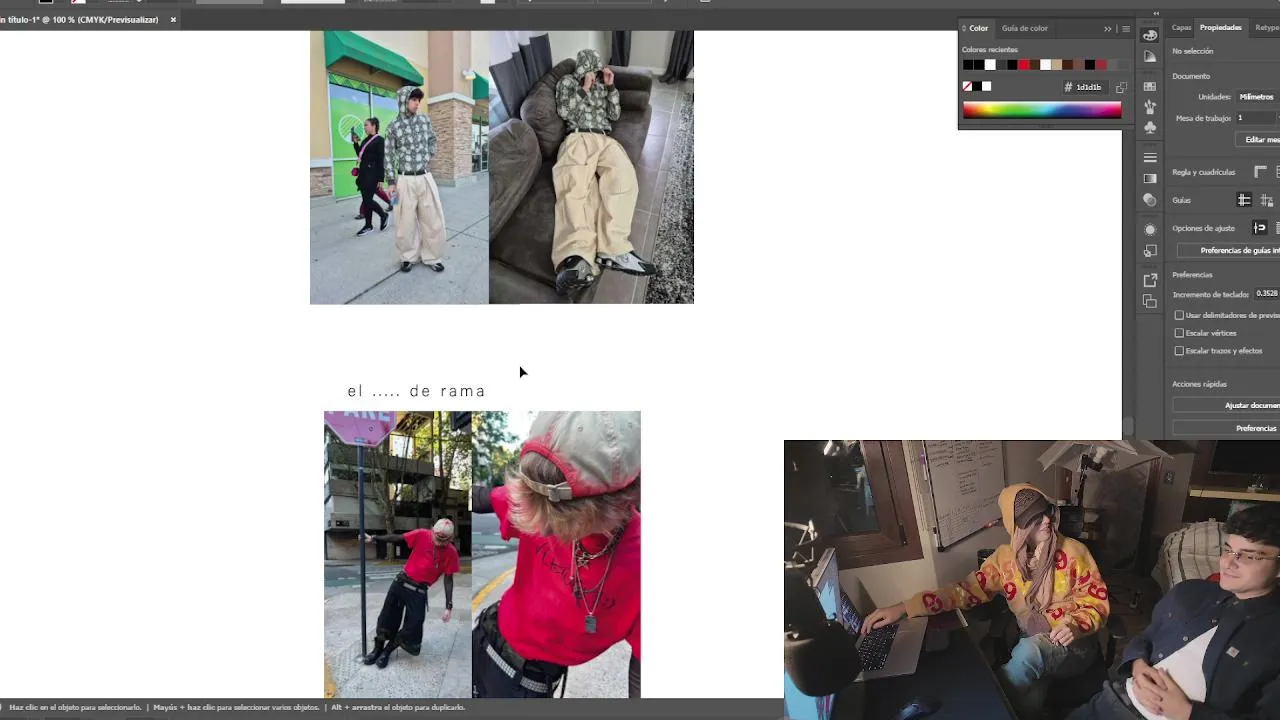Screen dimensions: 1280x720
Task: Switch to the Retype tab
Action: (x=1267, y=28)
